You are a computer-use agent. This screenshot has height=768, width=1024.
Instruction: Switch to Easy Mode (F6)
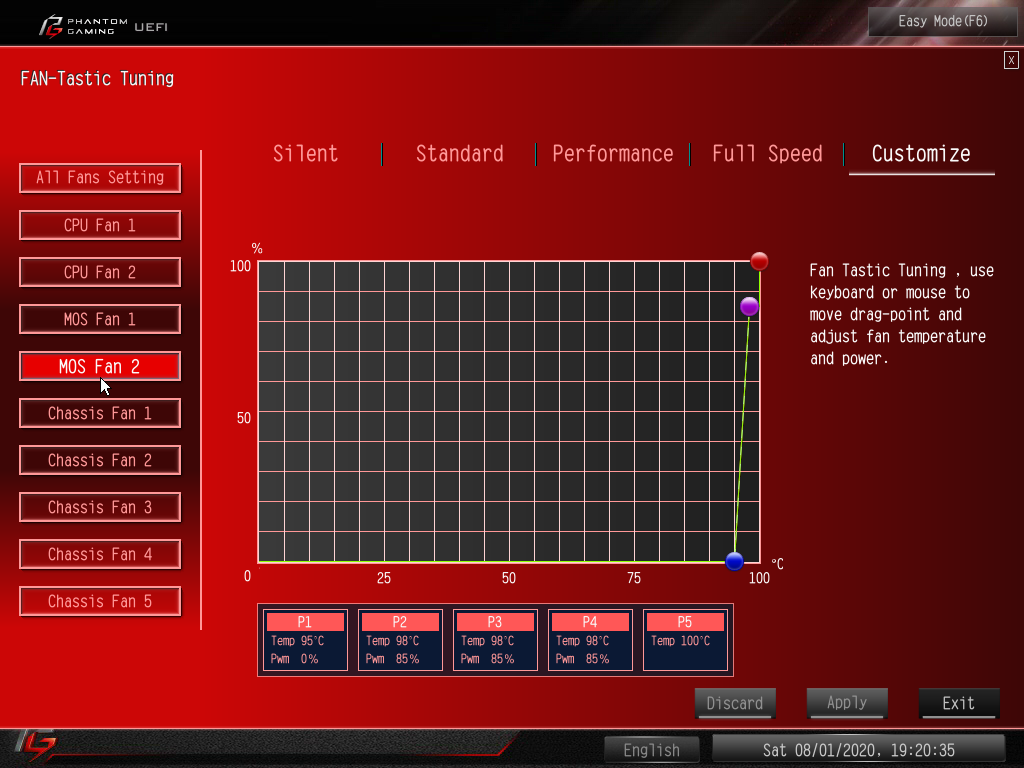tap(942, 22)
